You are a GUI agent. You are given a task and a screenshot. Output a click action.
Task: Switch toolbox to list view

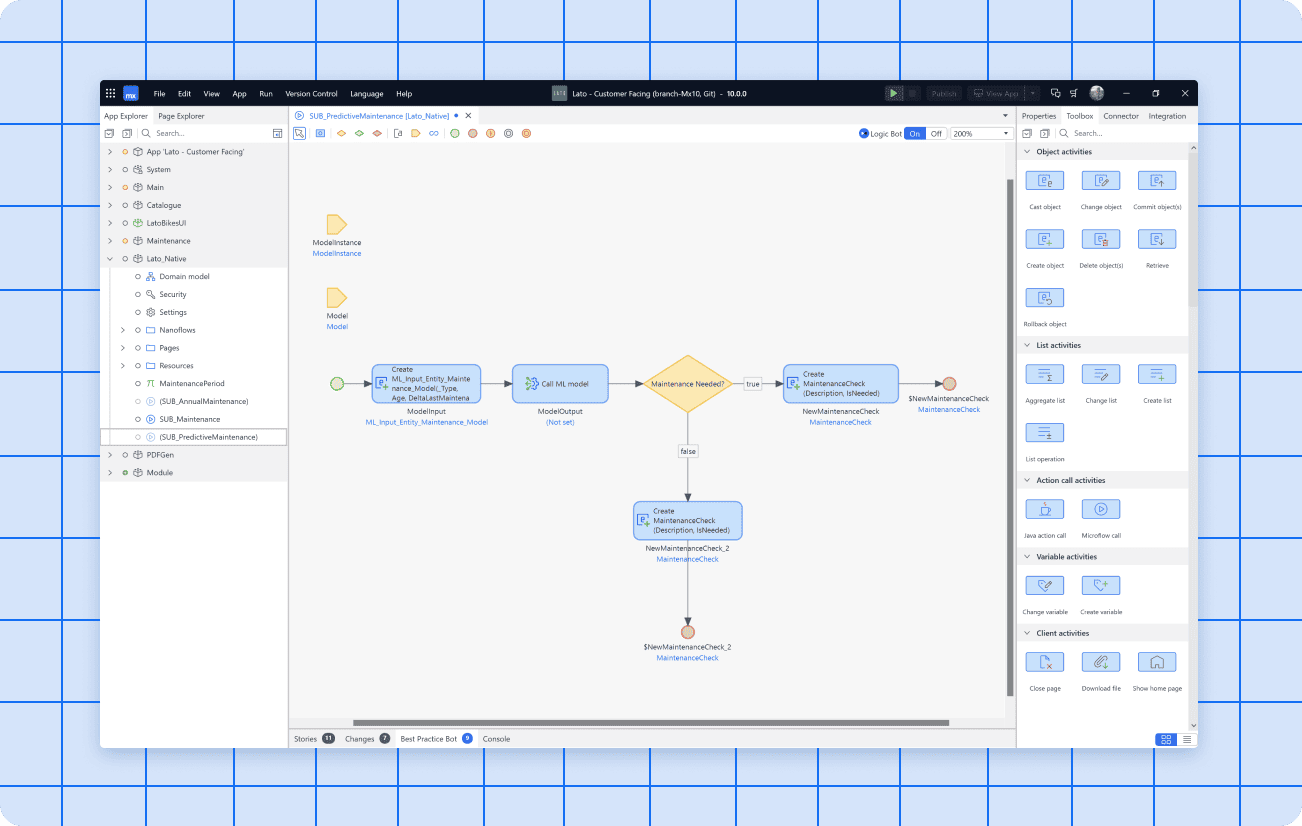coord(1186,739)
